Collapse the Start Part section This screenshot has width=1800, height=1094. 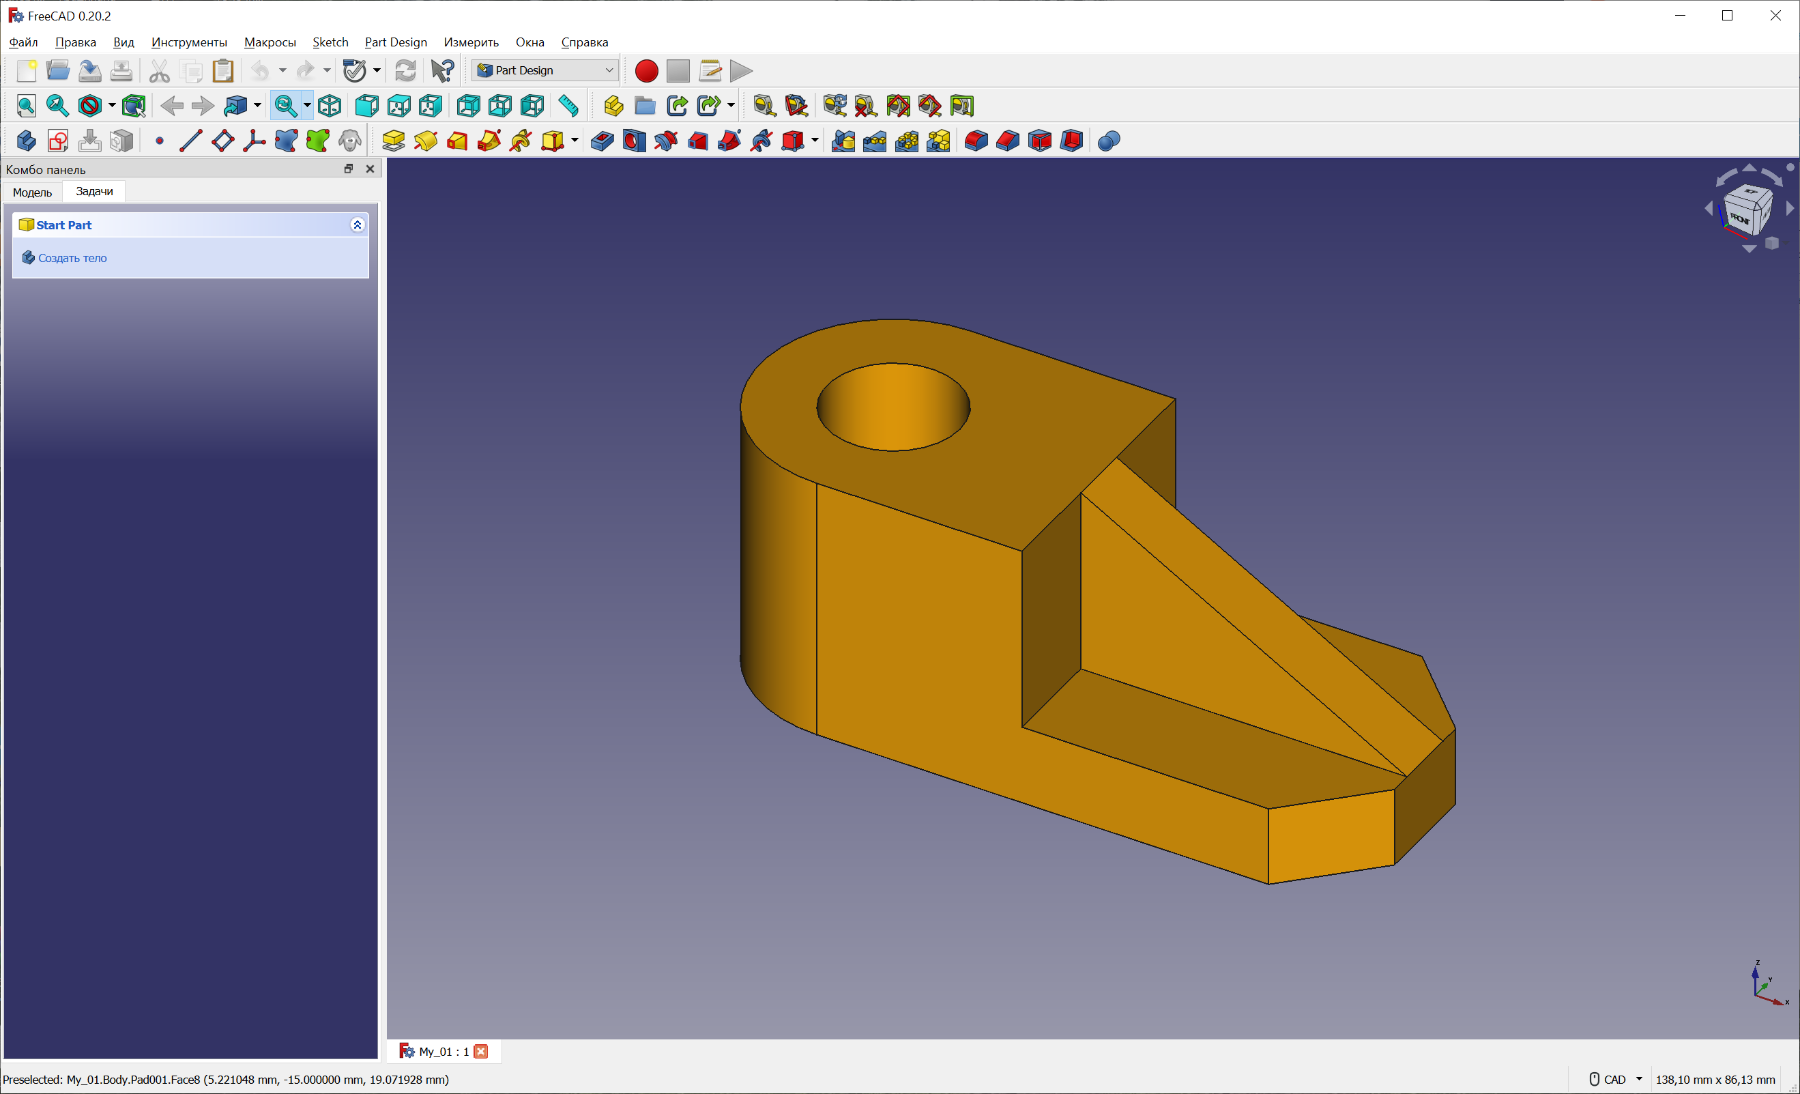(357, 225)
